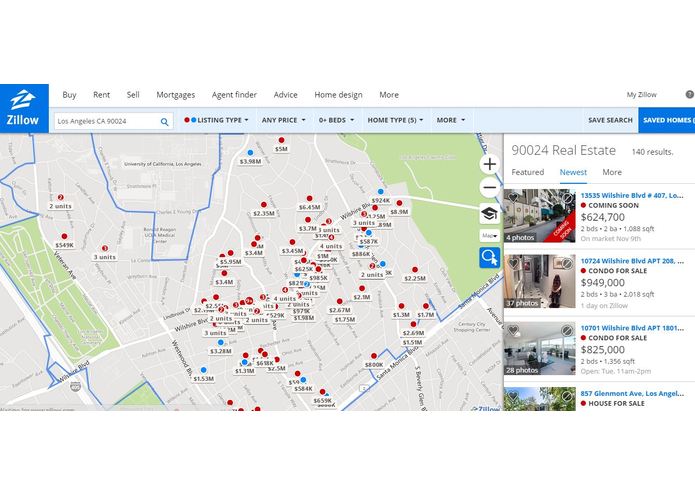Save 10724 Wilshire Blvd listing heart
The image size is (695, 494).
tap(513, 263)
